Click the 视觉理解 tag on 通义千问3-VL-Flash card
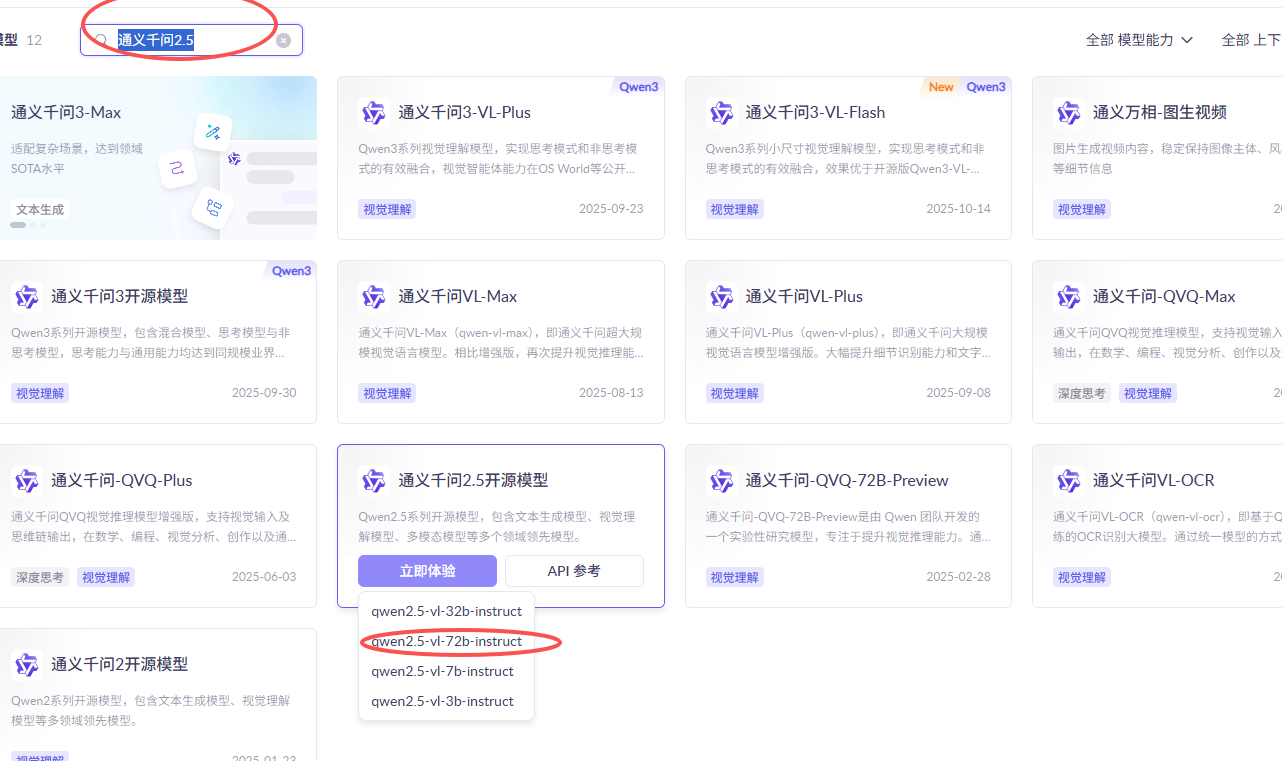Image resolution: width=1282 pixels, height=761 pixels. tap(734, 209)
